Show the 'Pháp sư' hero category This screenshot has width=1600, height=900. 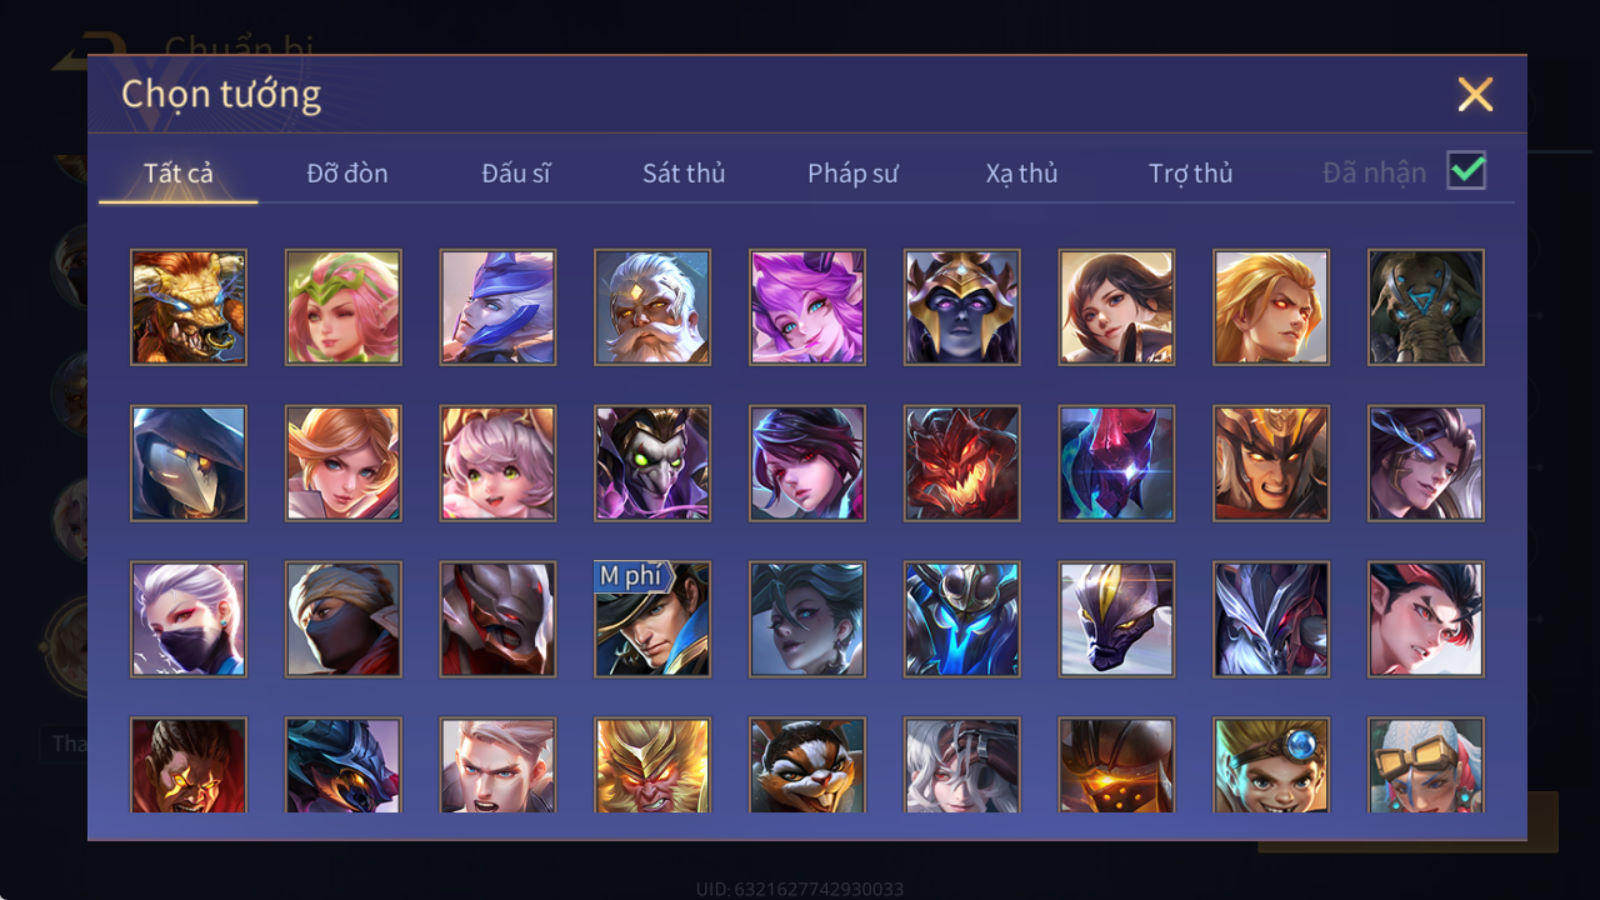(x=852, y=173)
